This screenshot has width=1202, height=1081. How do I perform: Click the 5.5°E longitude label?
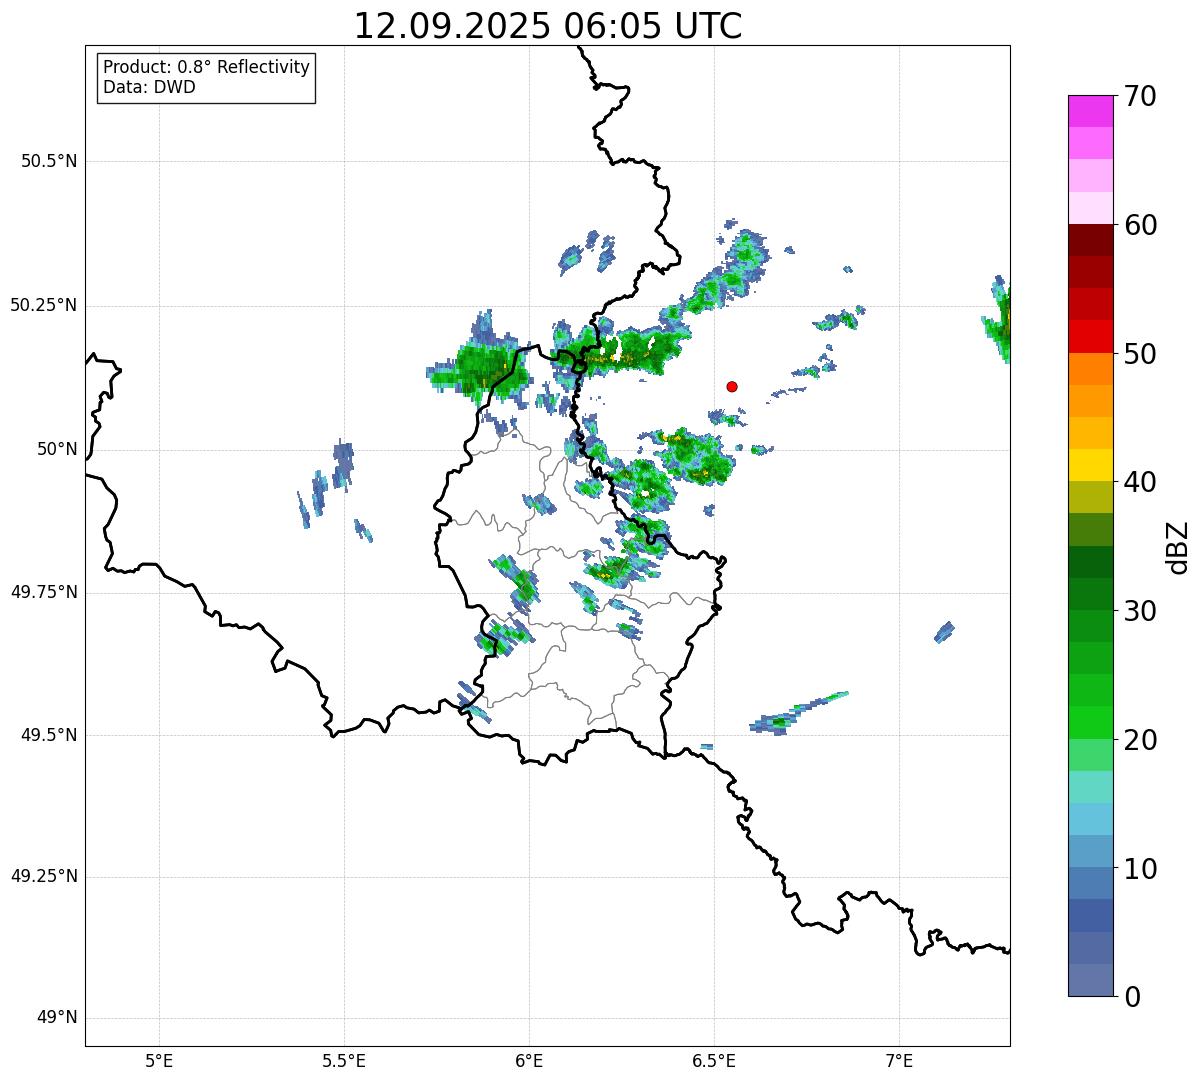pos(344,1060)
